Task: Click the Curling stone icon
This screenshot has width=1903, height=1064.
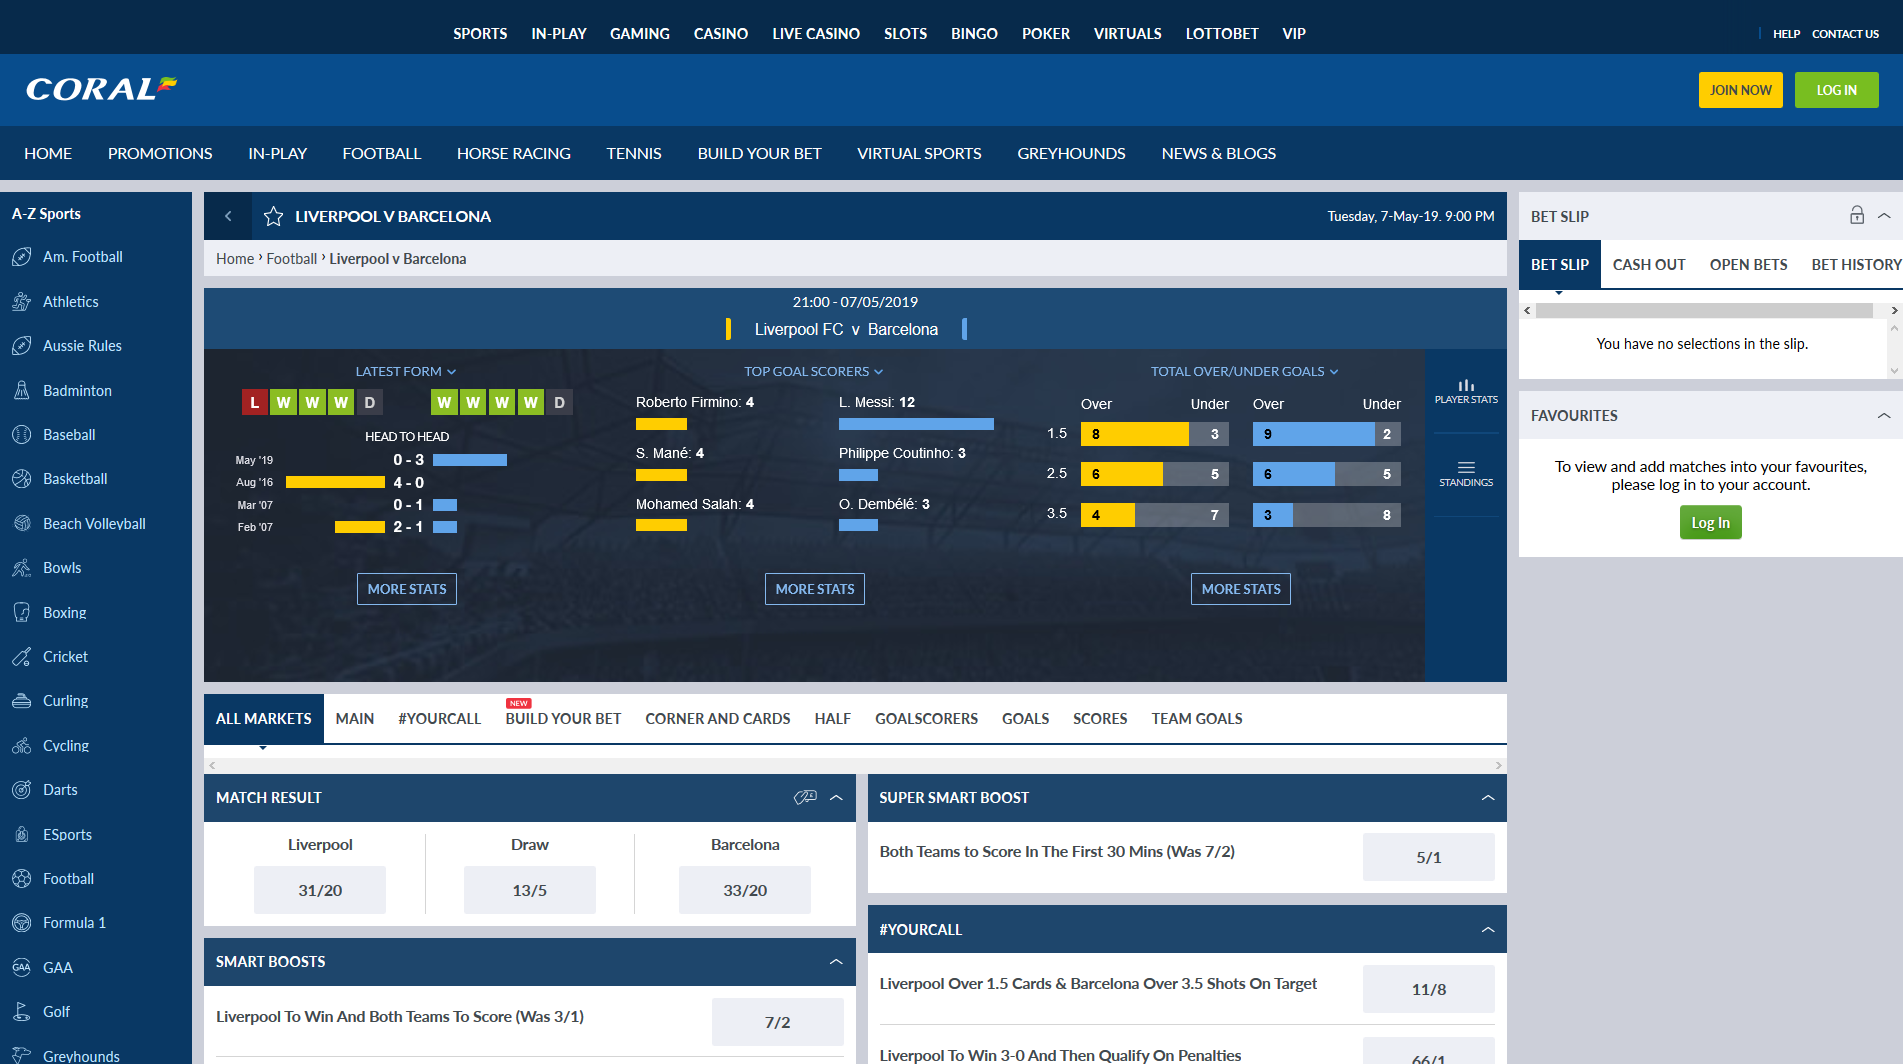Action: coord(22,701)
